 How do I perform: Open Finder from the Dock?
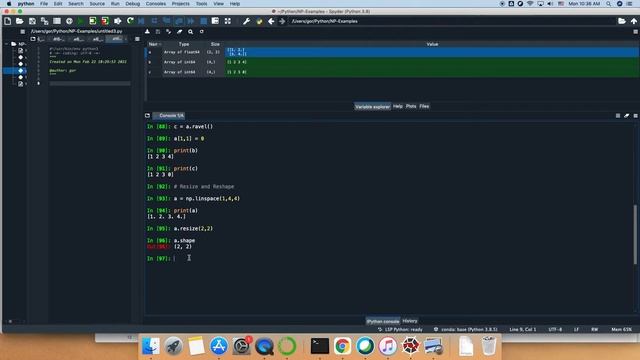[x=151, y=346]
